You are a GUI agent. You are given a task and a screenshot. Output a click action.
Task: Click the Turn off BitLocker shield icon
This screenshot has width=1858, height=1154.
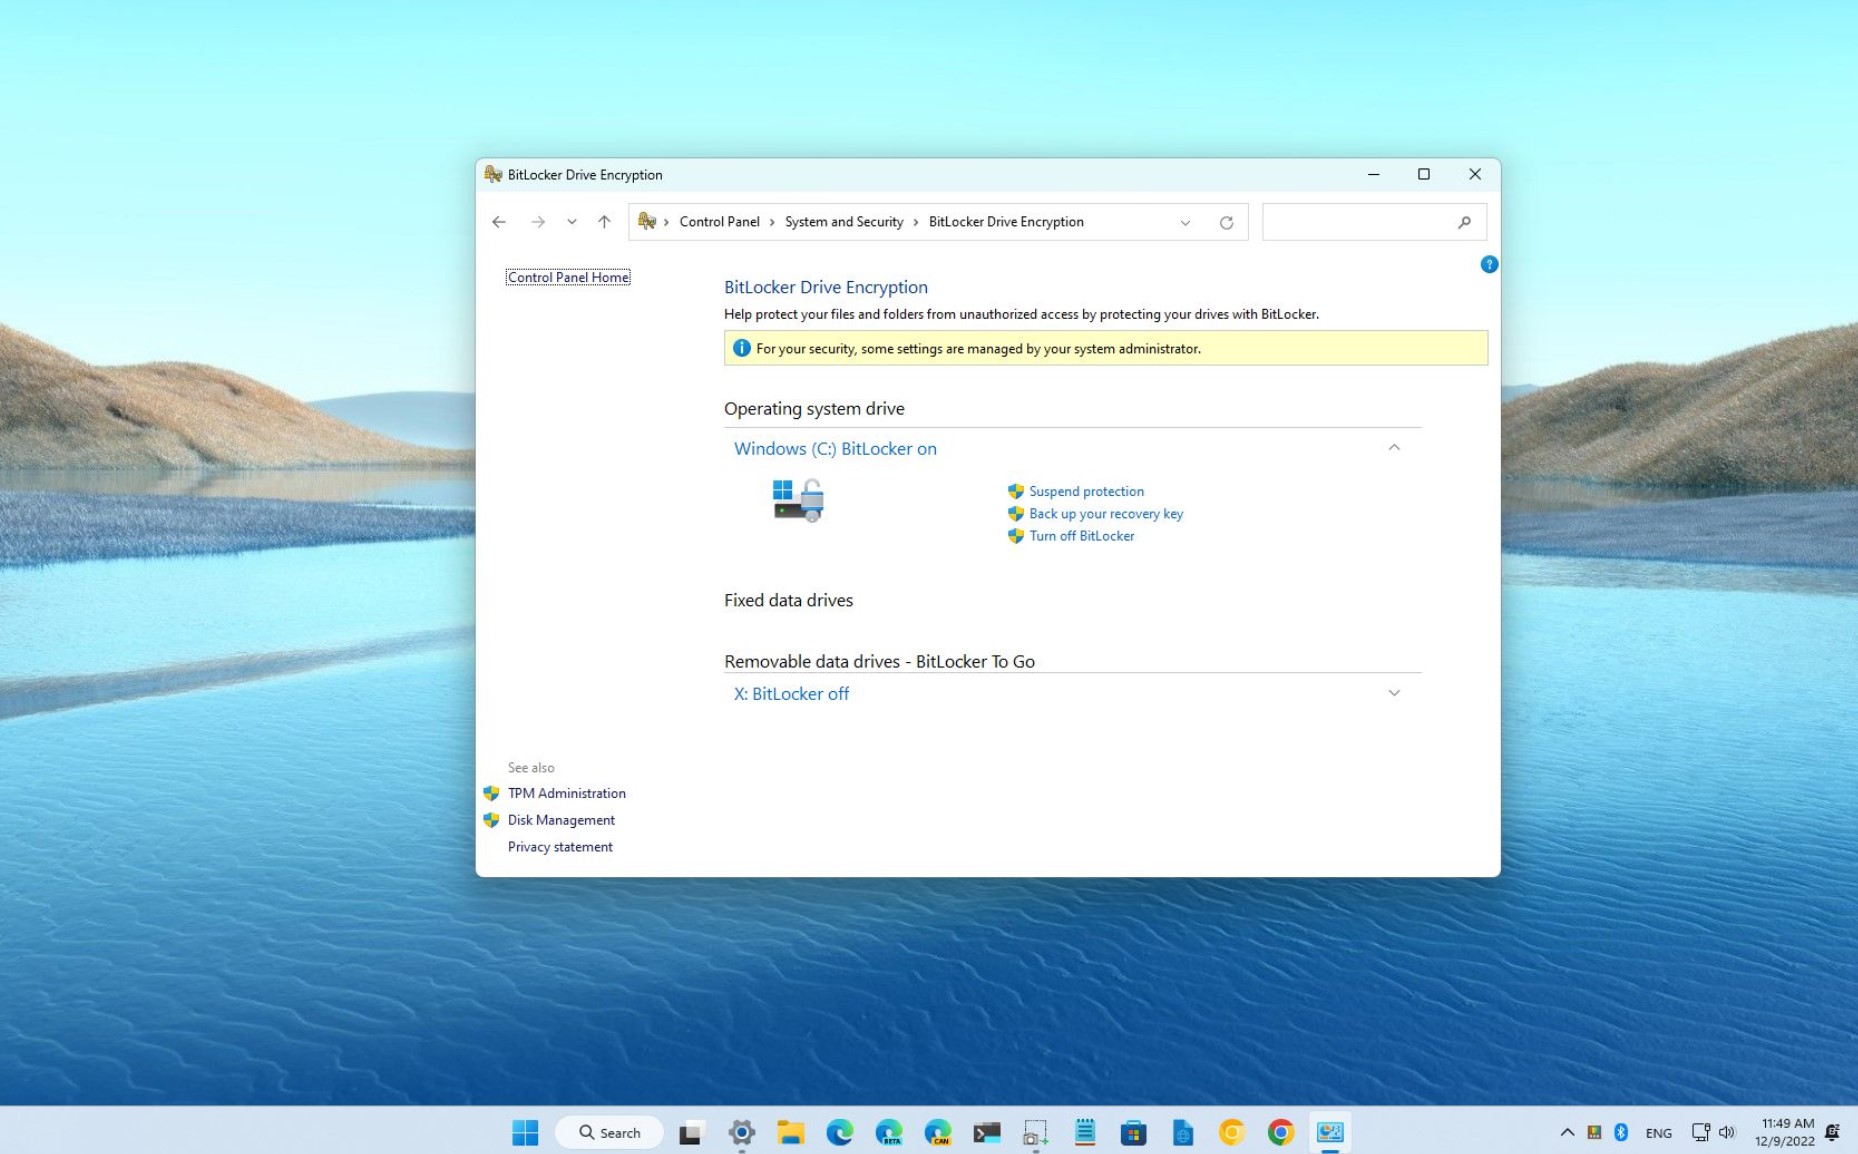[1015, 536]
